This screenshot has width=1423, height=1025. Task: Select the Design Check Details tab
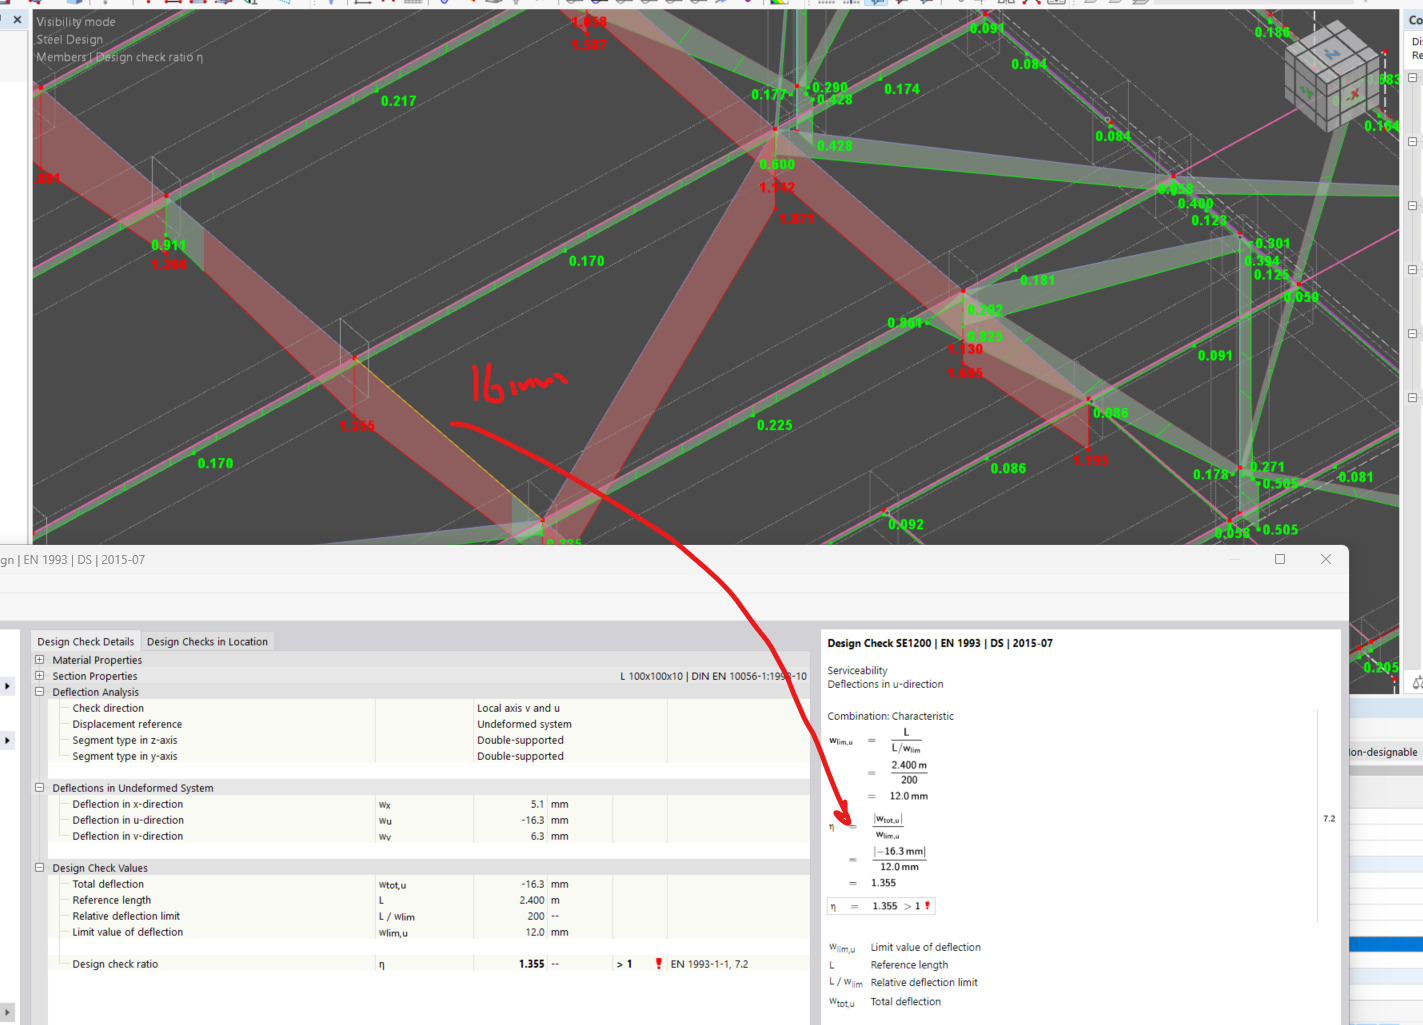(85, 642)
